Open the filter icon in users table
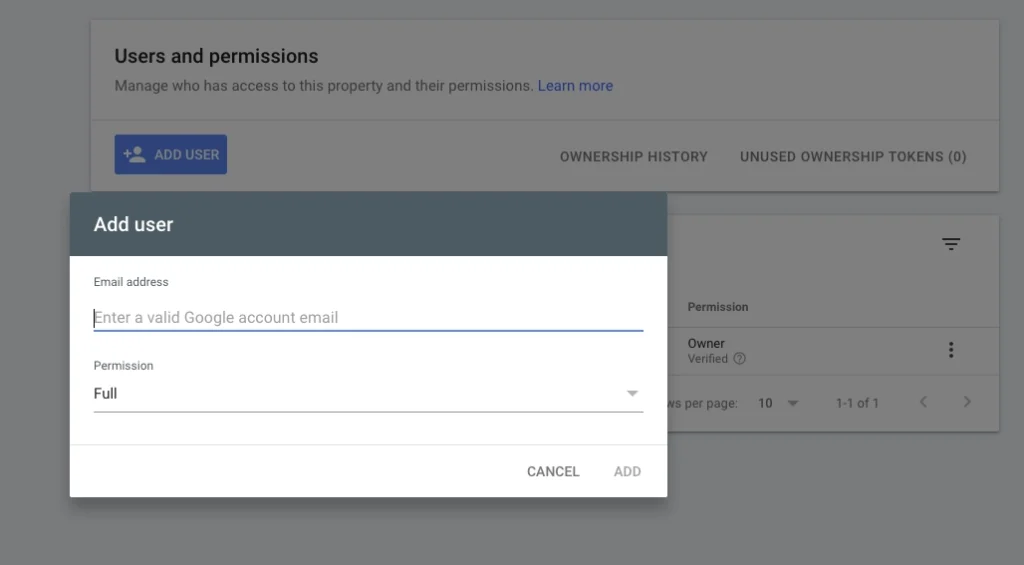Viewport: 1024px width, 565px height. coord(951,244)
